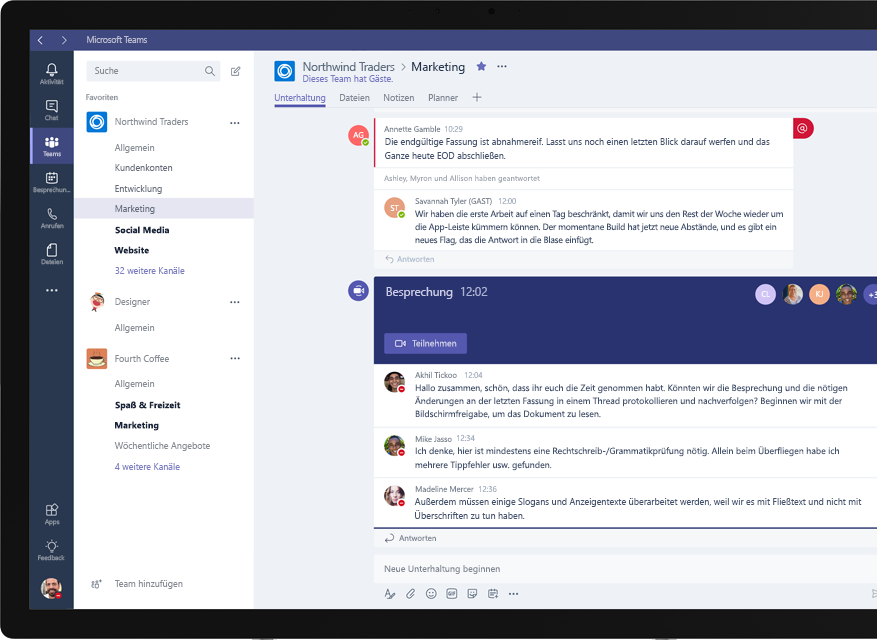The image size is (877, 640).
Task: Click Savannah Tyler's ST avatar
Action: (395, 208)
